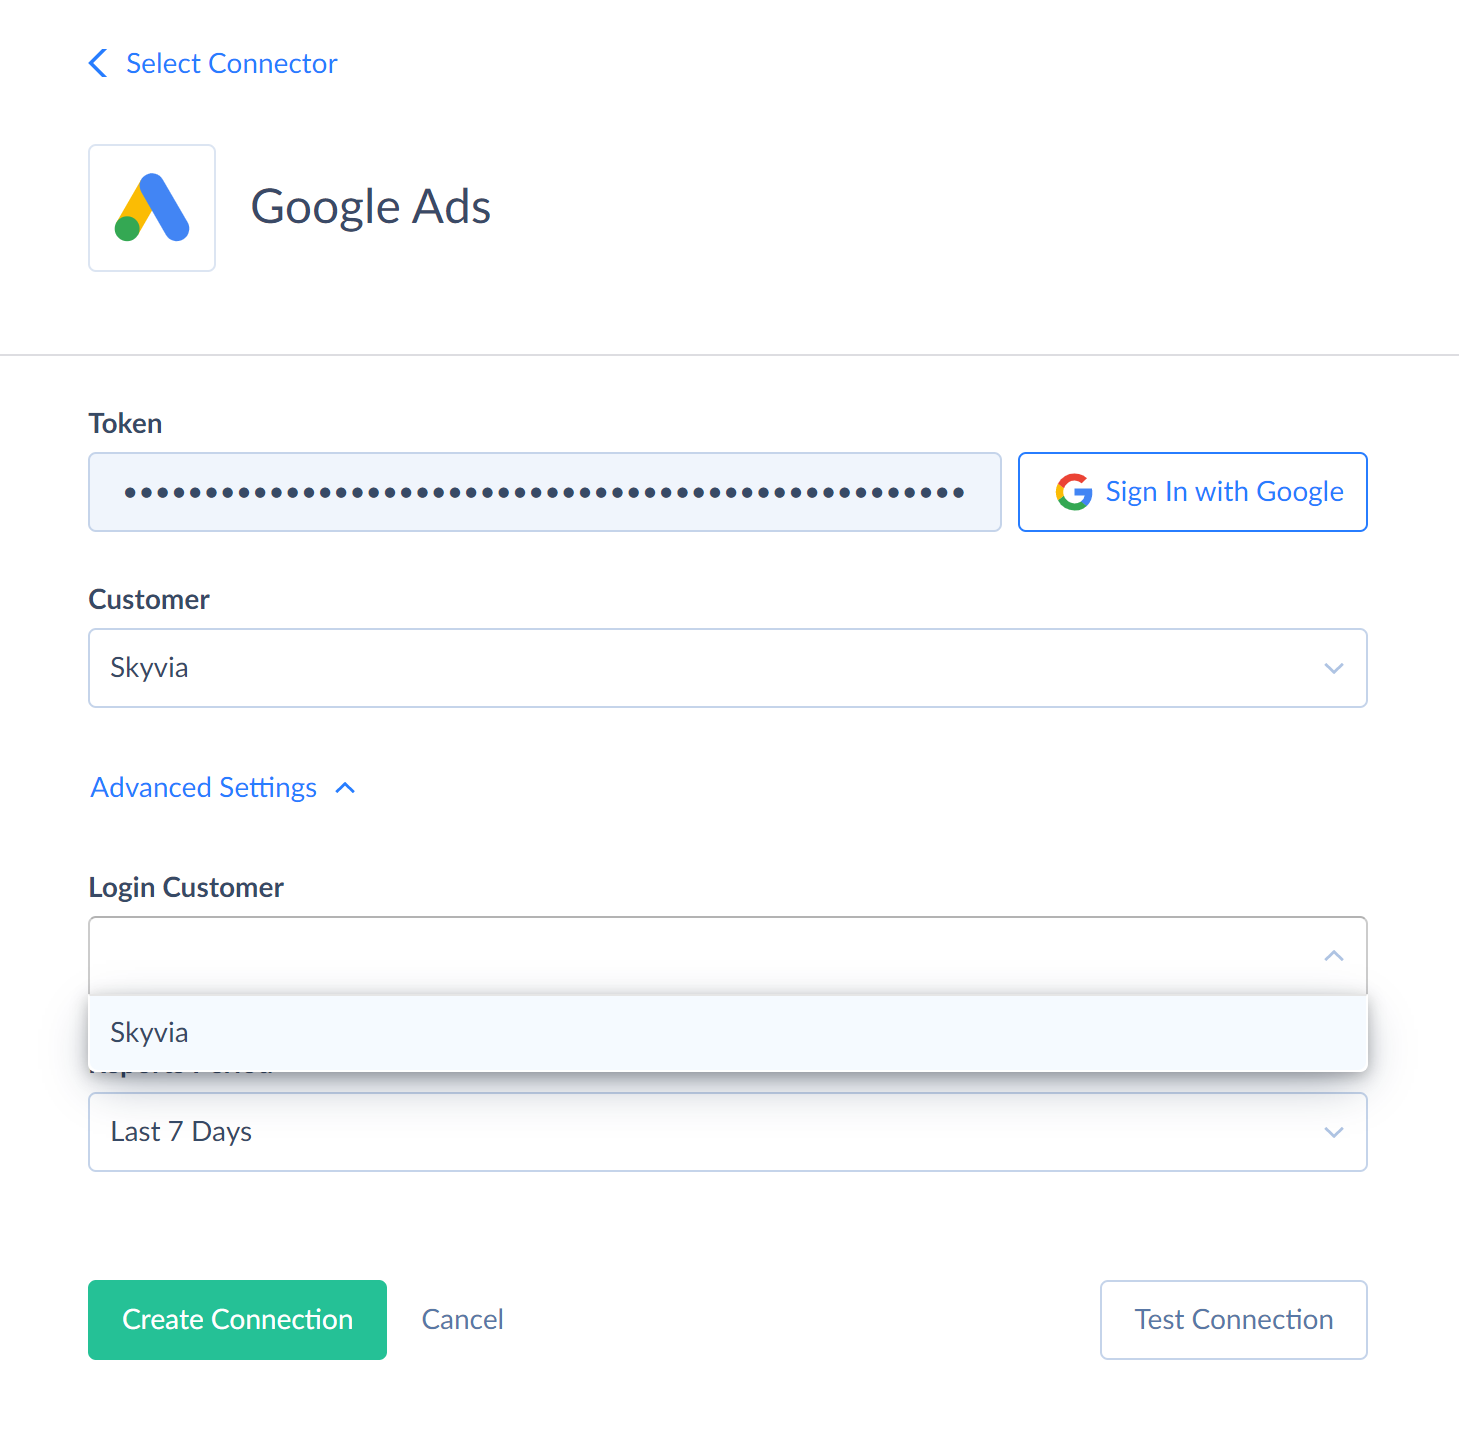
Task: Click the Sign In with Google button
Action: tap(1192, 492)
